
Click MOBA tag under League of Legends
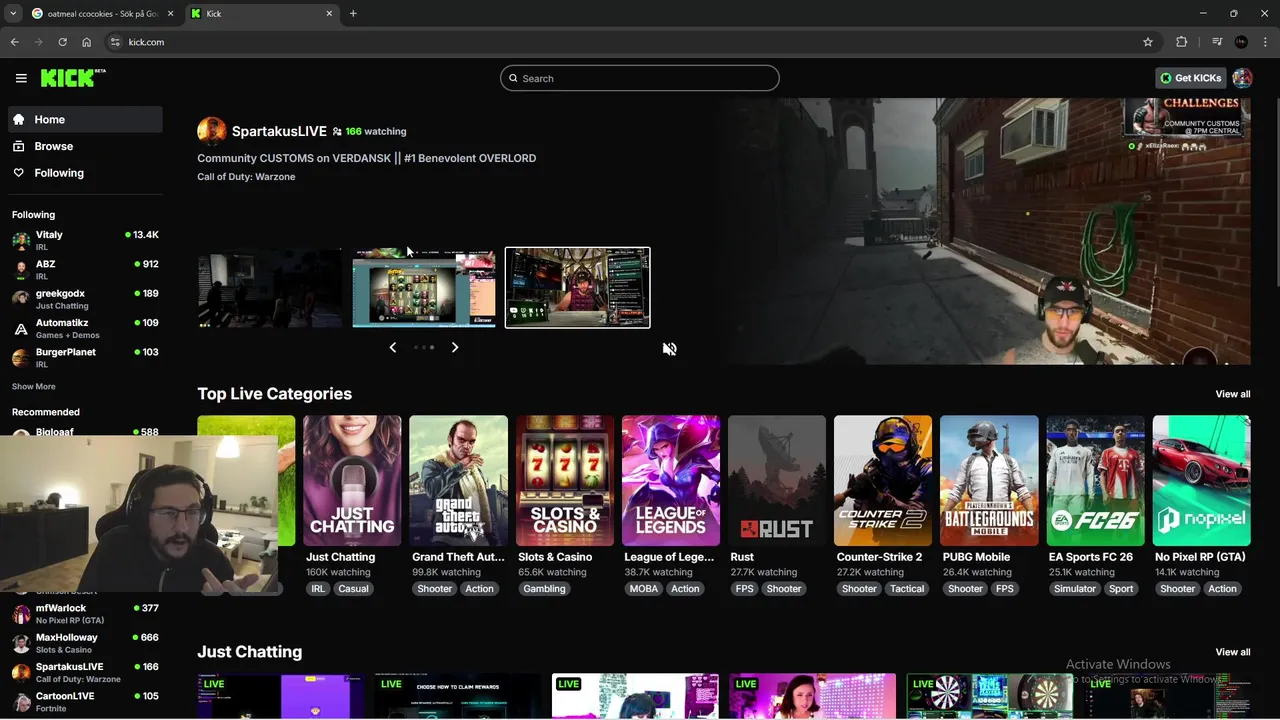pyautogui.click(x=643, y=589)
